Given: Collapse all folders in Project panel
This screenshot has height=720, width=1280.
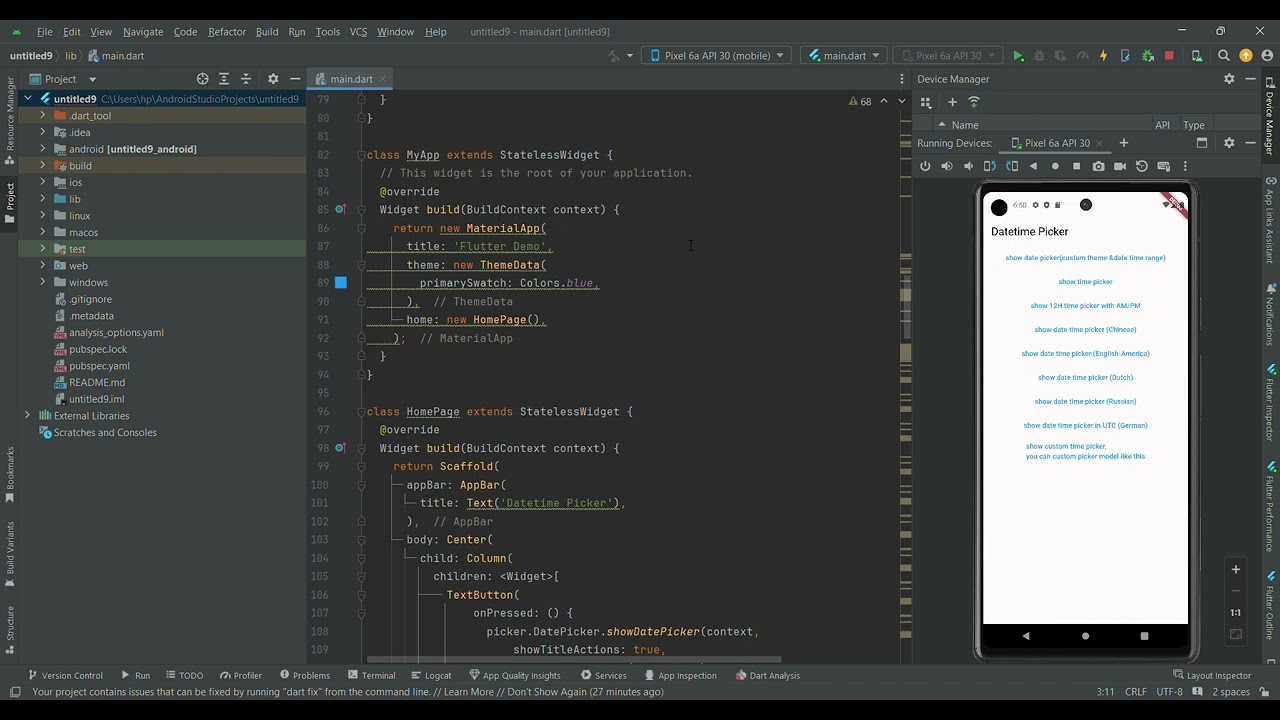Looking at the screenshot, I should point(246,79).
